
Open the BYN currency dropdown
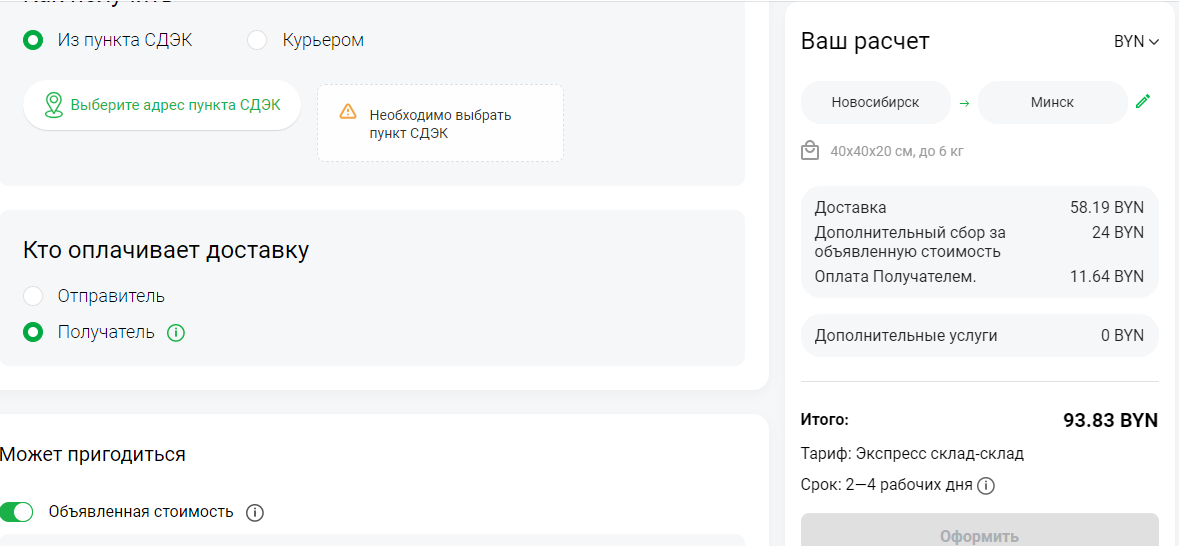(x=1136, y=42)
